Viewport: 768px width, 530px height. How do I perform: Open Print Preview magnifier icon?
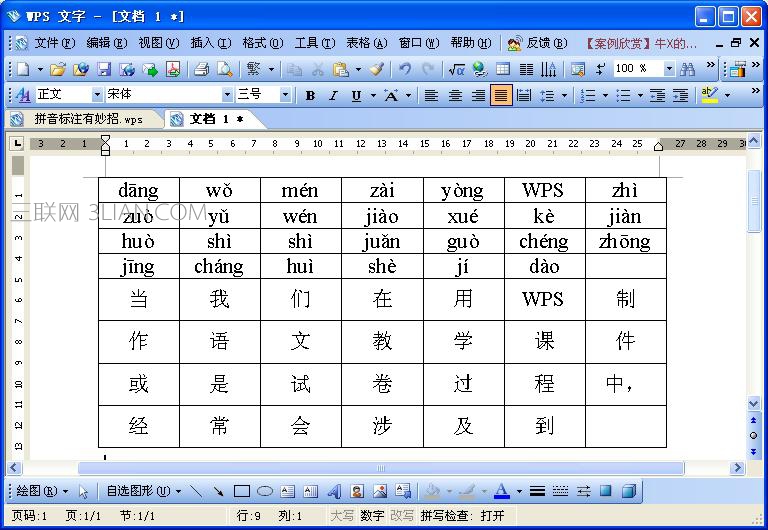(x=225, y=69)
